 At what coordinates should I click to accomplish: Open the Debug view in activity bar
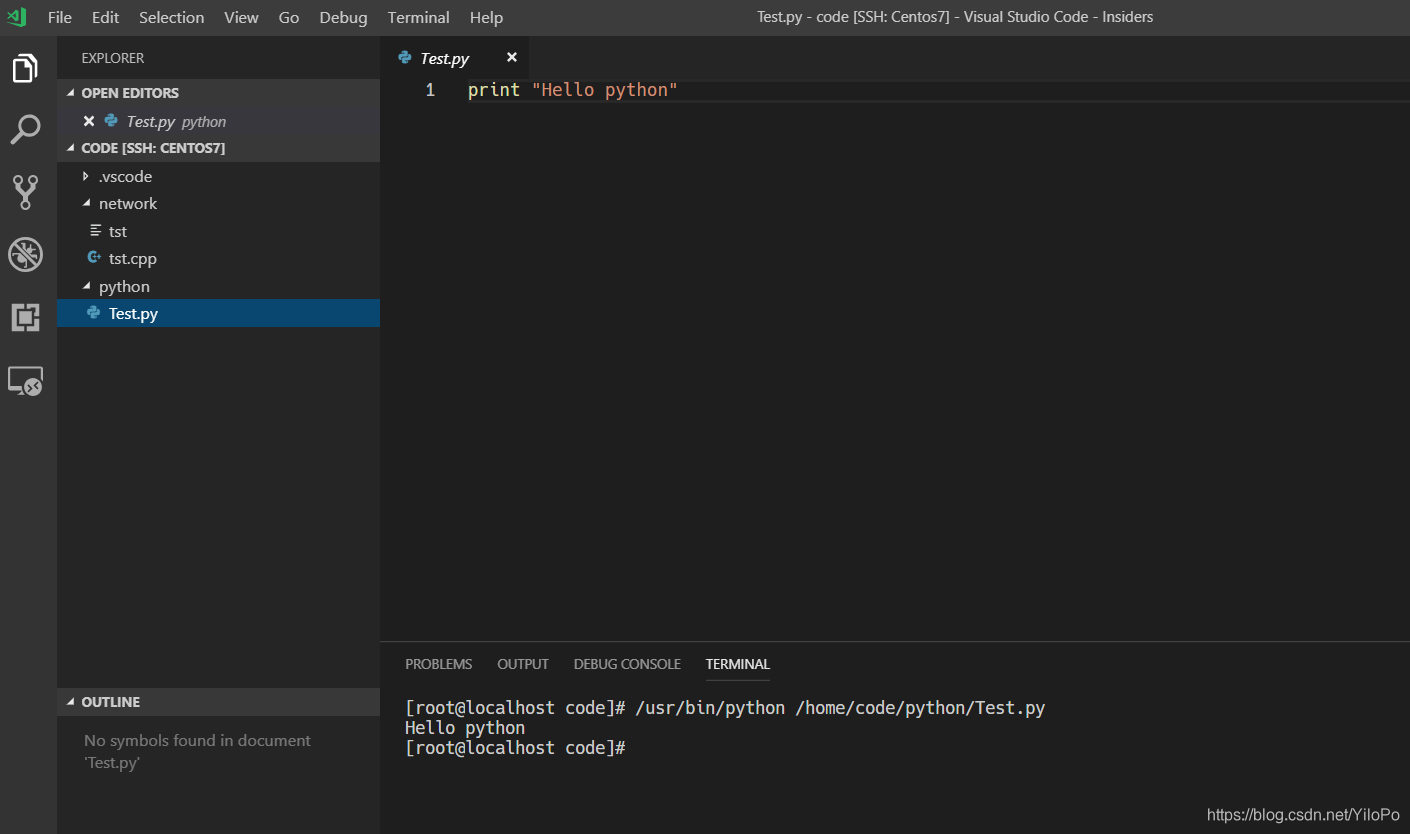26,255
